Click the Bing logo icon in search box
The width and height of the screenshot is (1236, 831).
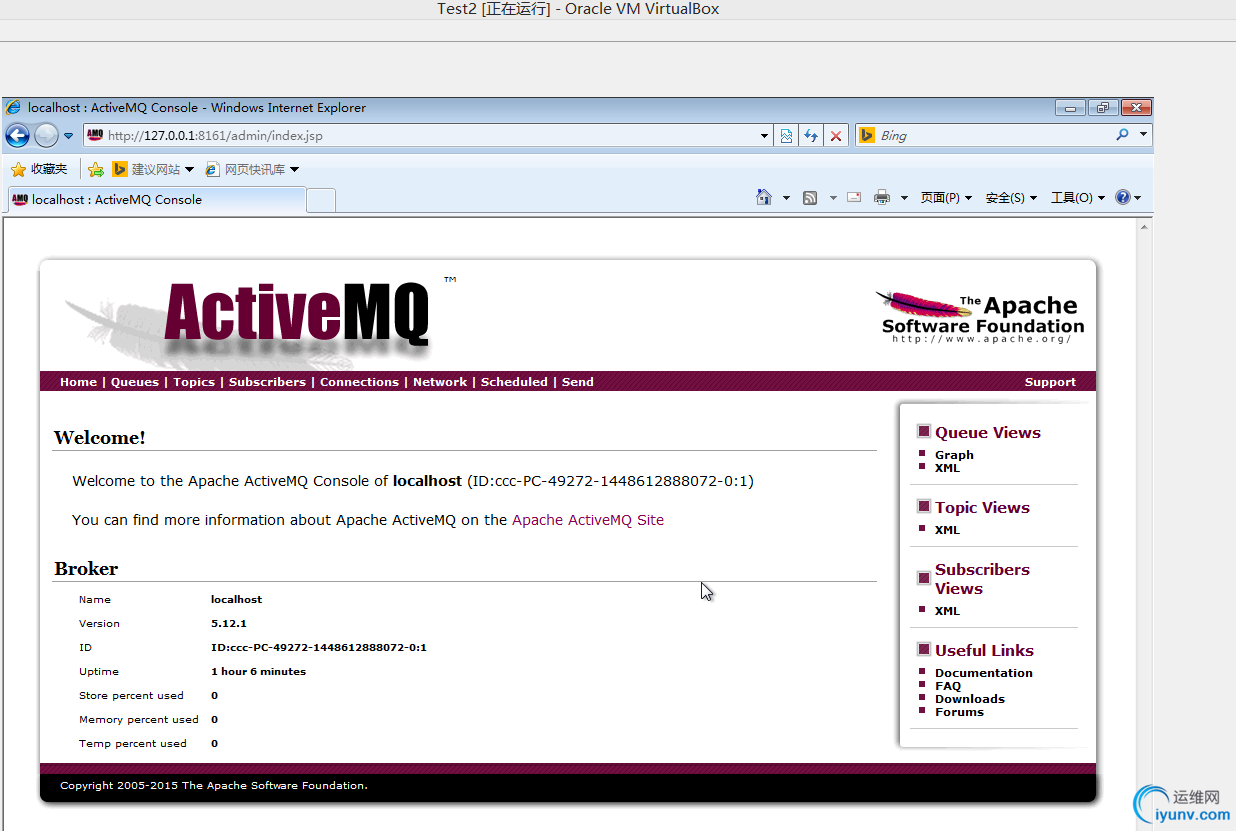(867, 136)
